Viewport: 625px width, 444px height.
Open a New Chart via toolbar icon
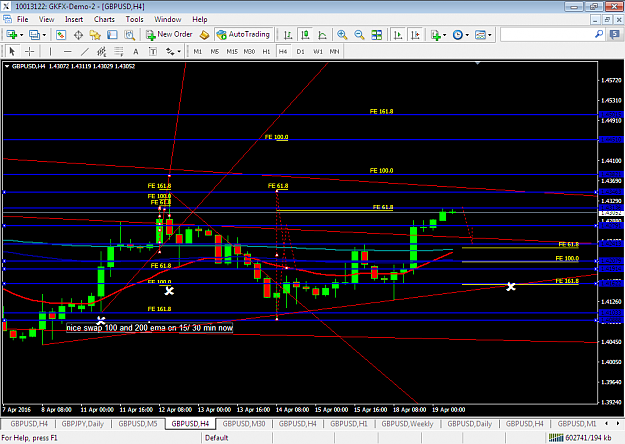pyautogui.click(x=12, y=35)
